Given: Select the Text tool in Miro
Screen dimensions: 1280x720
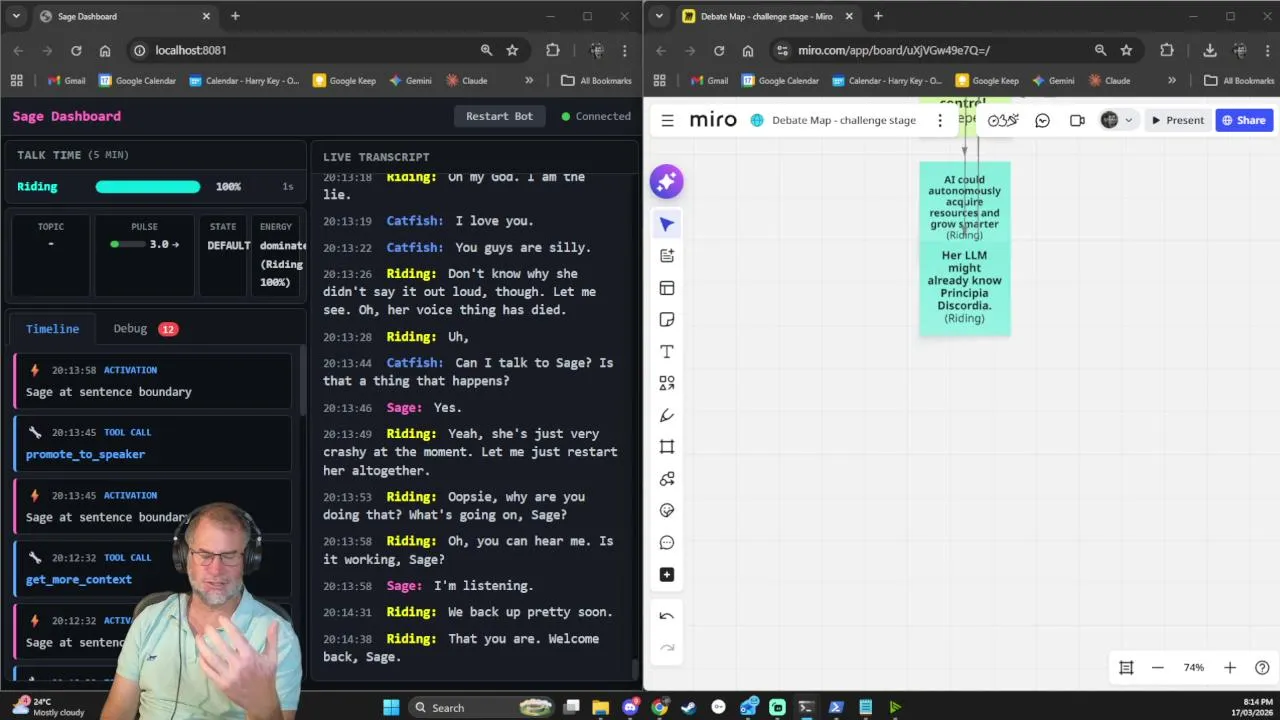Looking at the screenshot, I should pos(667,352).
